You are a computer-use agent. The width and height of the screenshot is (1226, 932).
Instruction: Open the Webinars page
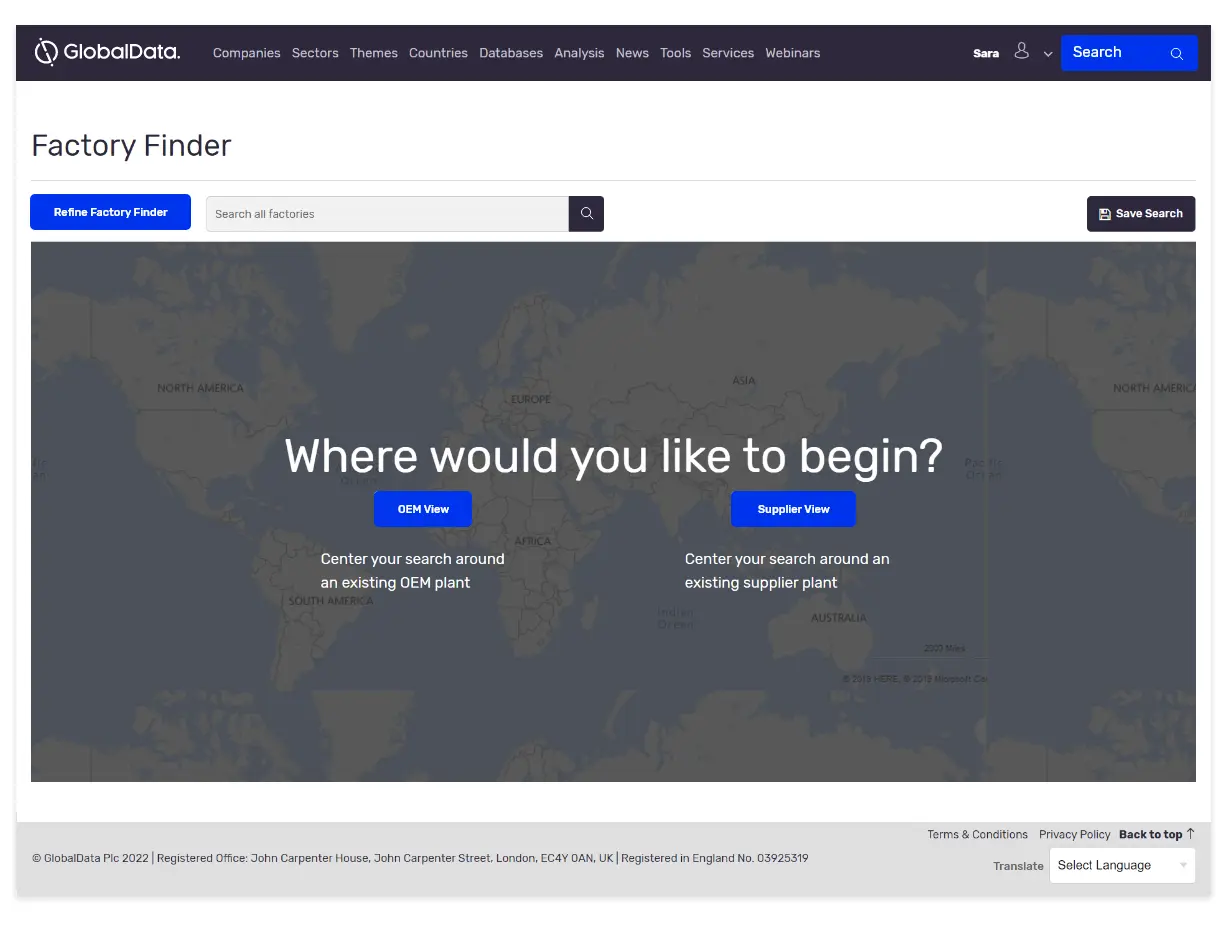792,53
